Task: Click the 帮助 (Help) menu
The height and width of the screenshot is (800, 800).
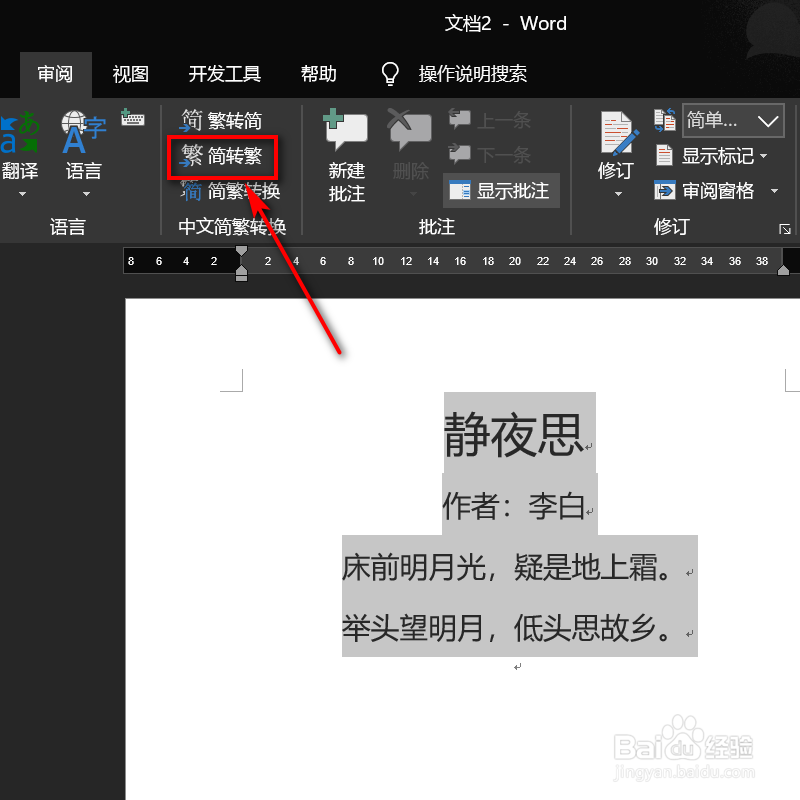Action: pos(318,73)
